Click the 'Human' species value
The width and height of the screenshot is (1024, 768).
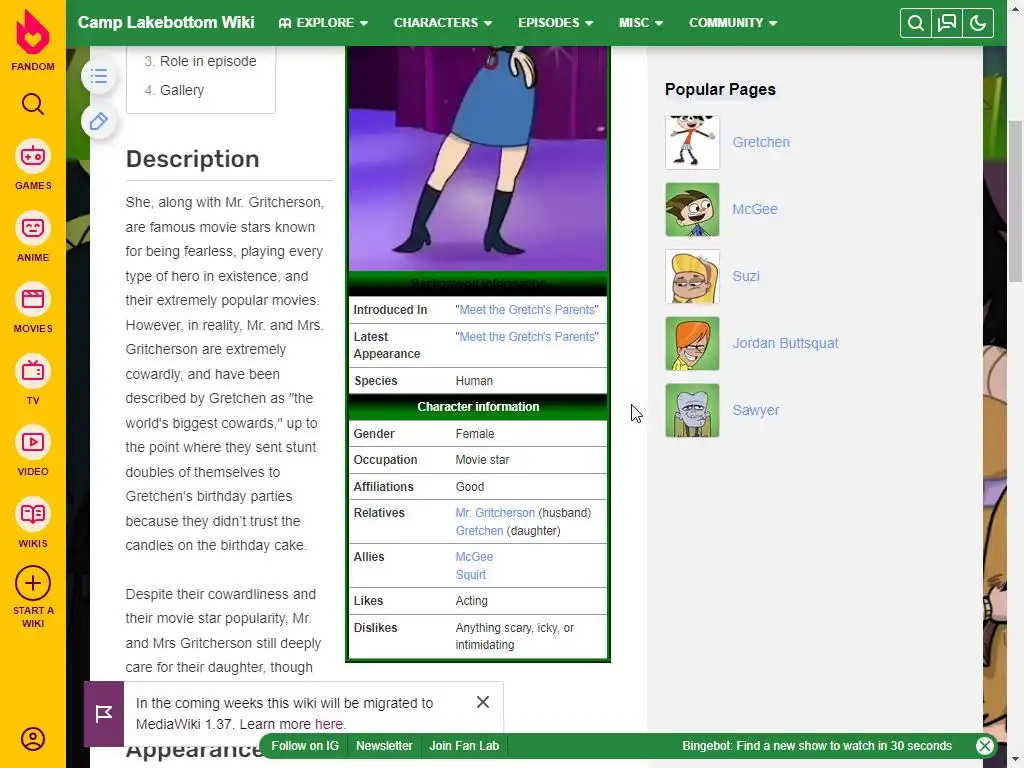(474, 381)
